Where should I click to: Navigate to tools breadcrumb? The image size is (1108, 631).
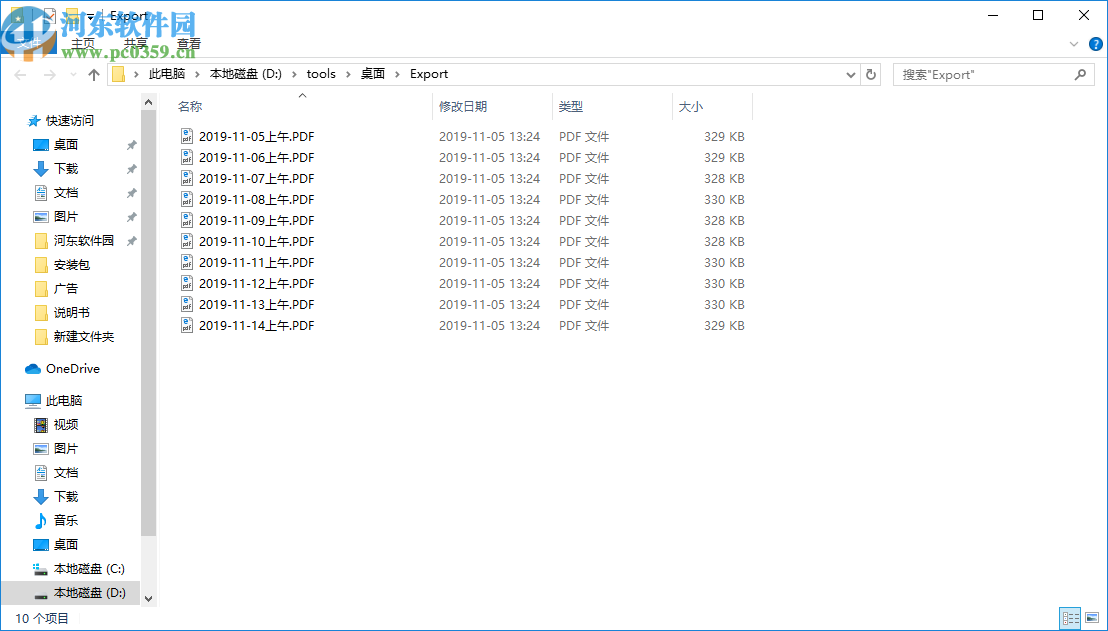(321, 73)
